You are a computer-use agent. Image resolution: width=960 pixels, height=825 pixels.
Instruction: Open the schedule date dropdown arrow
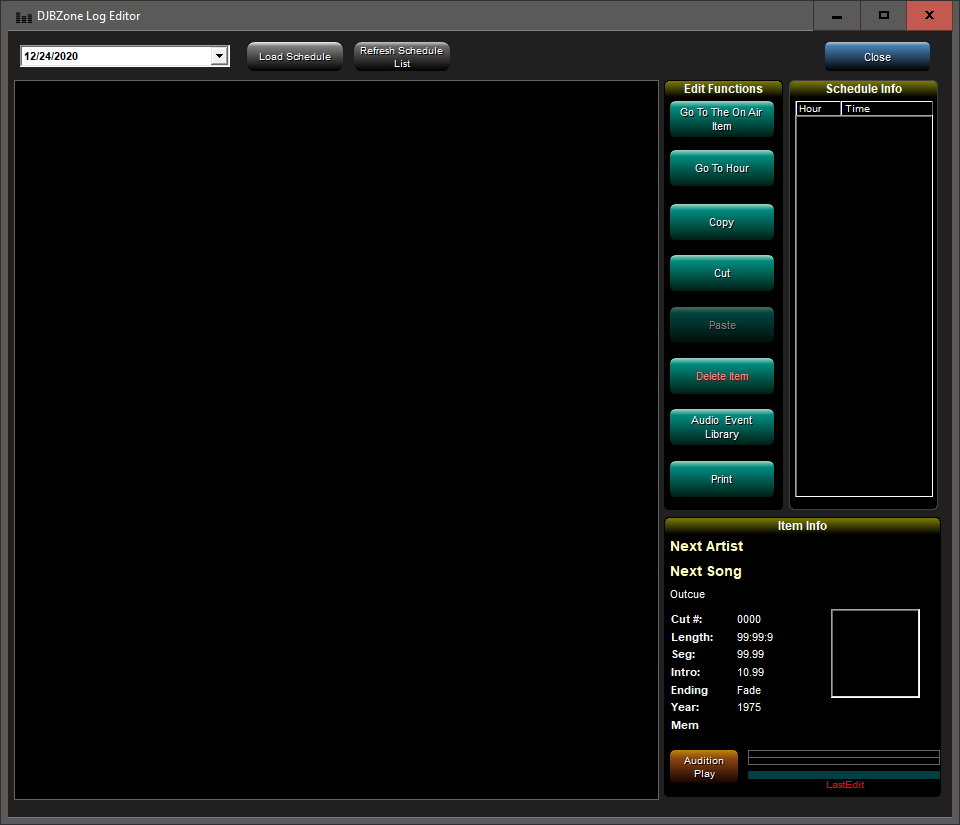(x=219, y=56)
